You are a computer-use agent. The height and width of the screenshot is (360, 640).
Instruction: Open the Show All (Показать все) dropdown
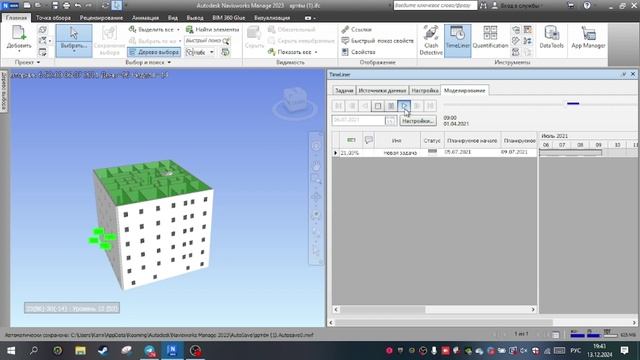316,52
